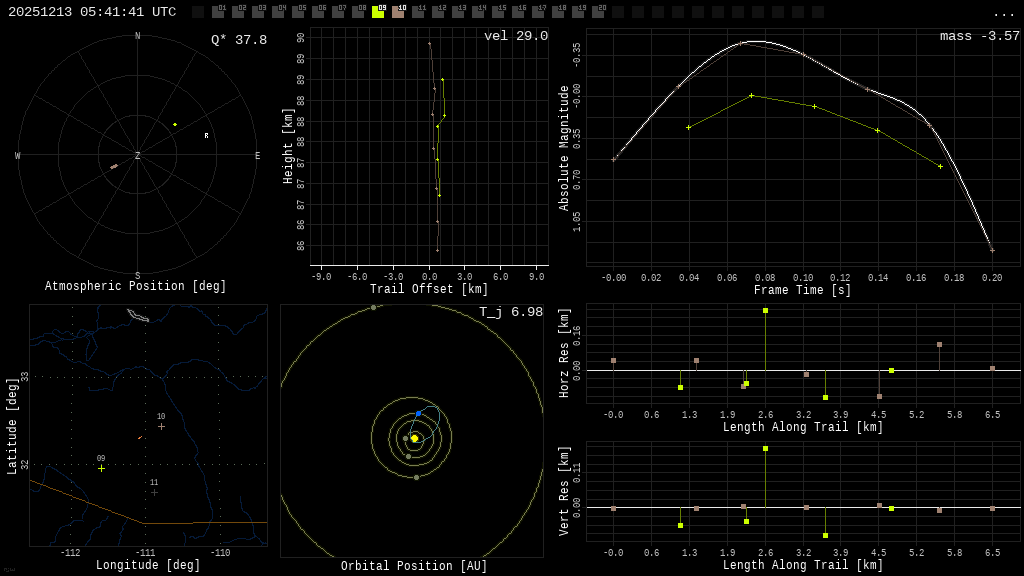This screenshot has width=1024, height=576.
Task: Click the Q* 37.8 value label
Action: point(239,40)
